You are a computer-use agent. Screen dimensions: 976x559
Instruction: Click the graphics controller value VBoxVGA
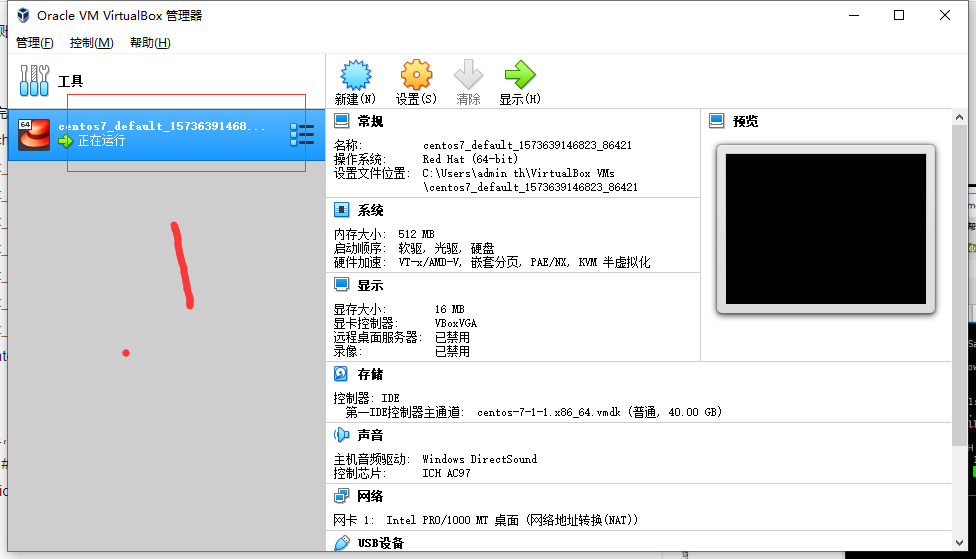[x=456, y=323]
